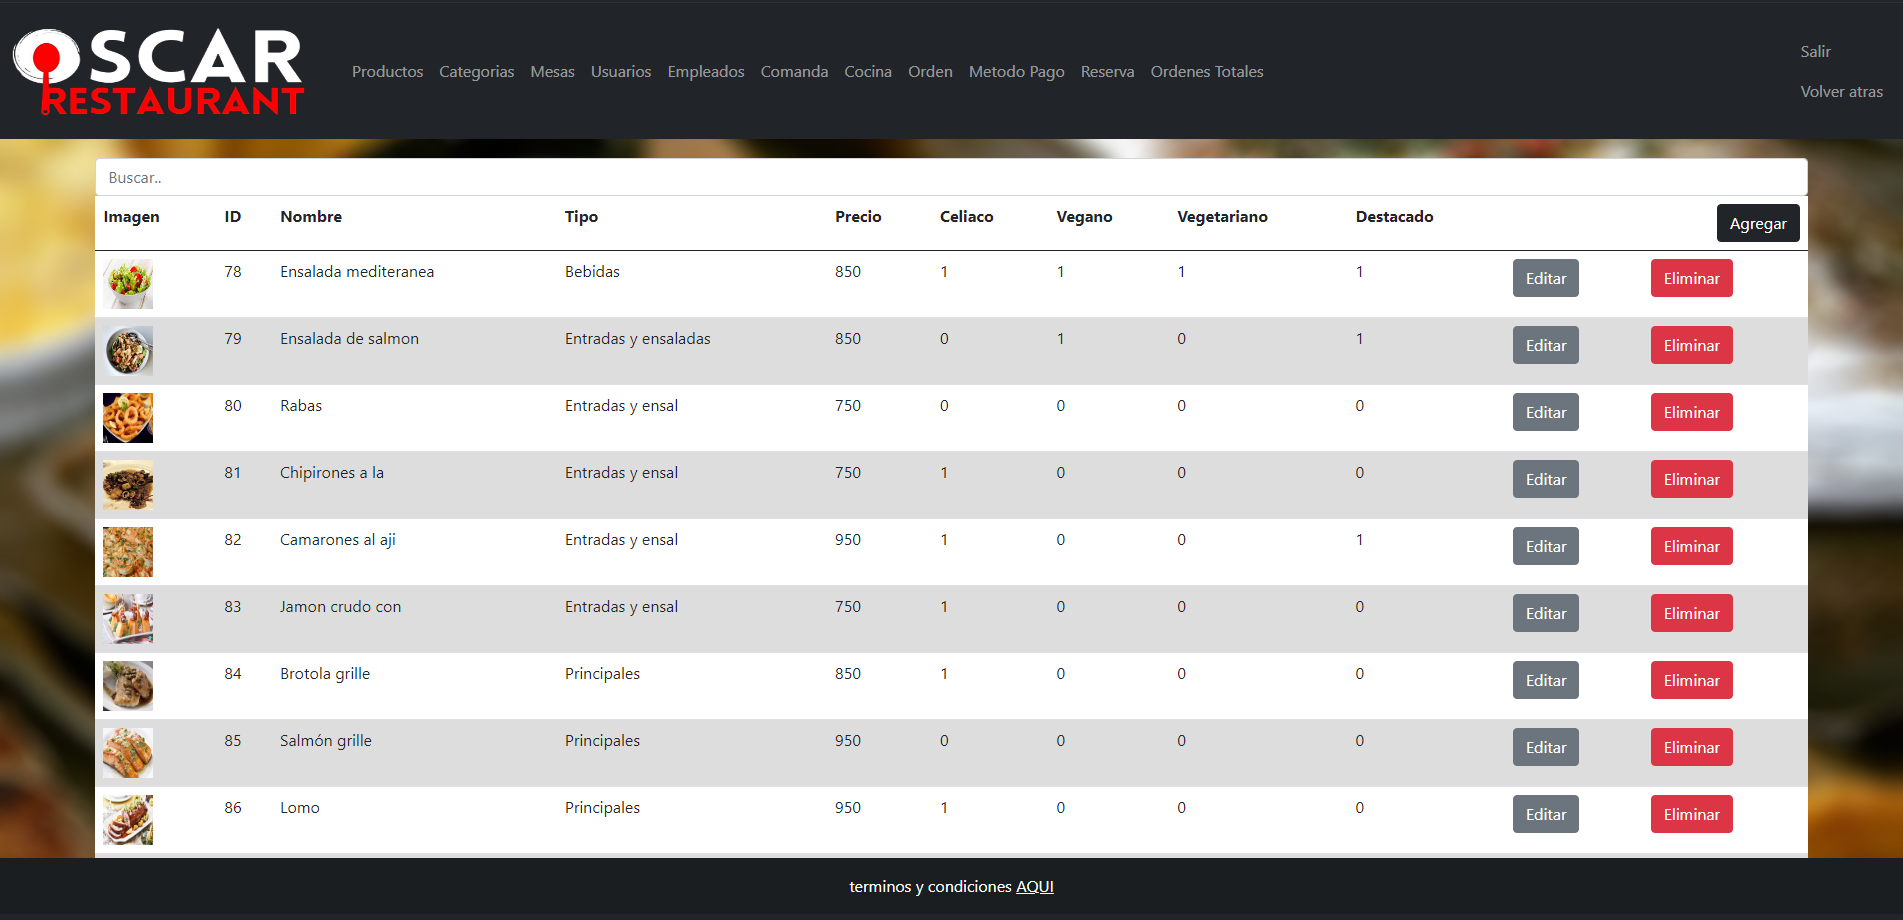Click the ID column header
The height and width of the screenshot is (920, 1903).
click(x=232, y=217)
